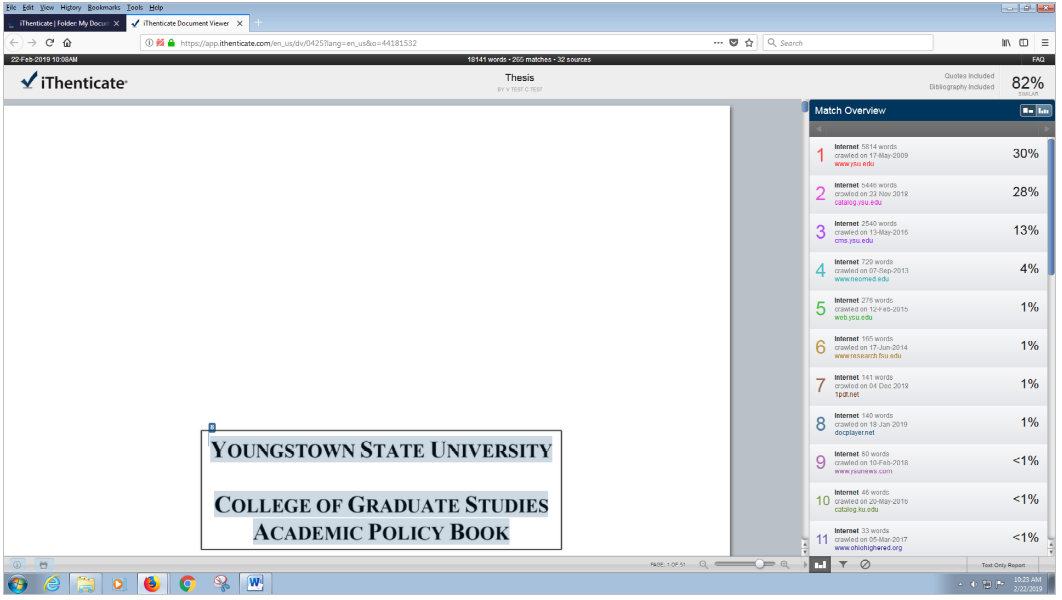The width and height of the screenshot is (1062, 600).
Task: Bookmark this page with the star icon
Action: pos(749,43)
